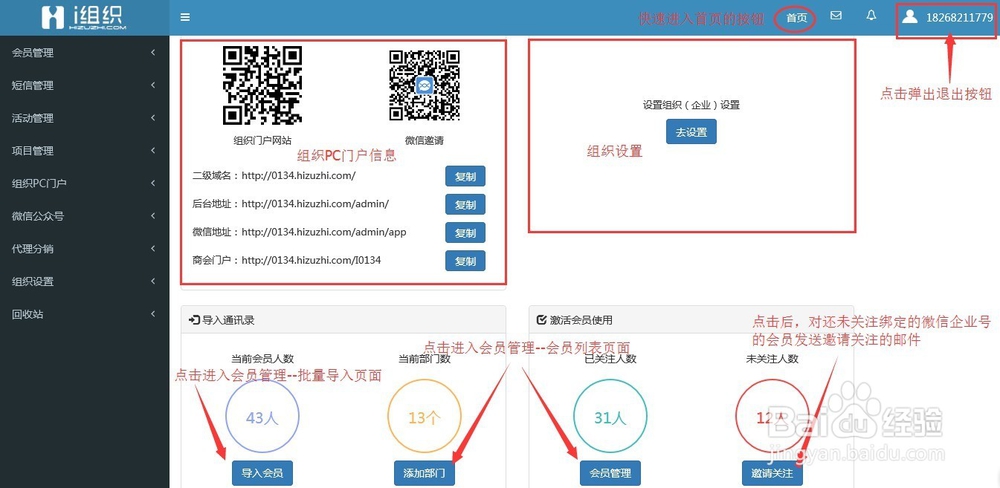Image resolution: width=1000 pixels, height=488 pixels.
Task: Open the notifications bell icon
Action: tap(871, 15)
